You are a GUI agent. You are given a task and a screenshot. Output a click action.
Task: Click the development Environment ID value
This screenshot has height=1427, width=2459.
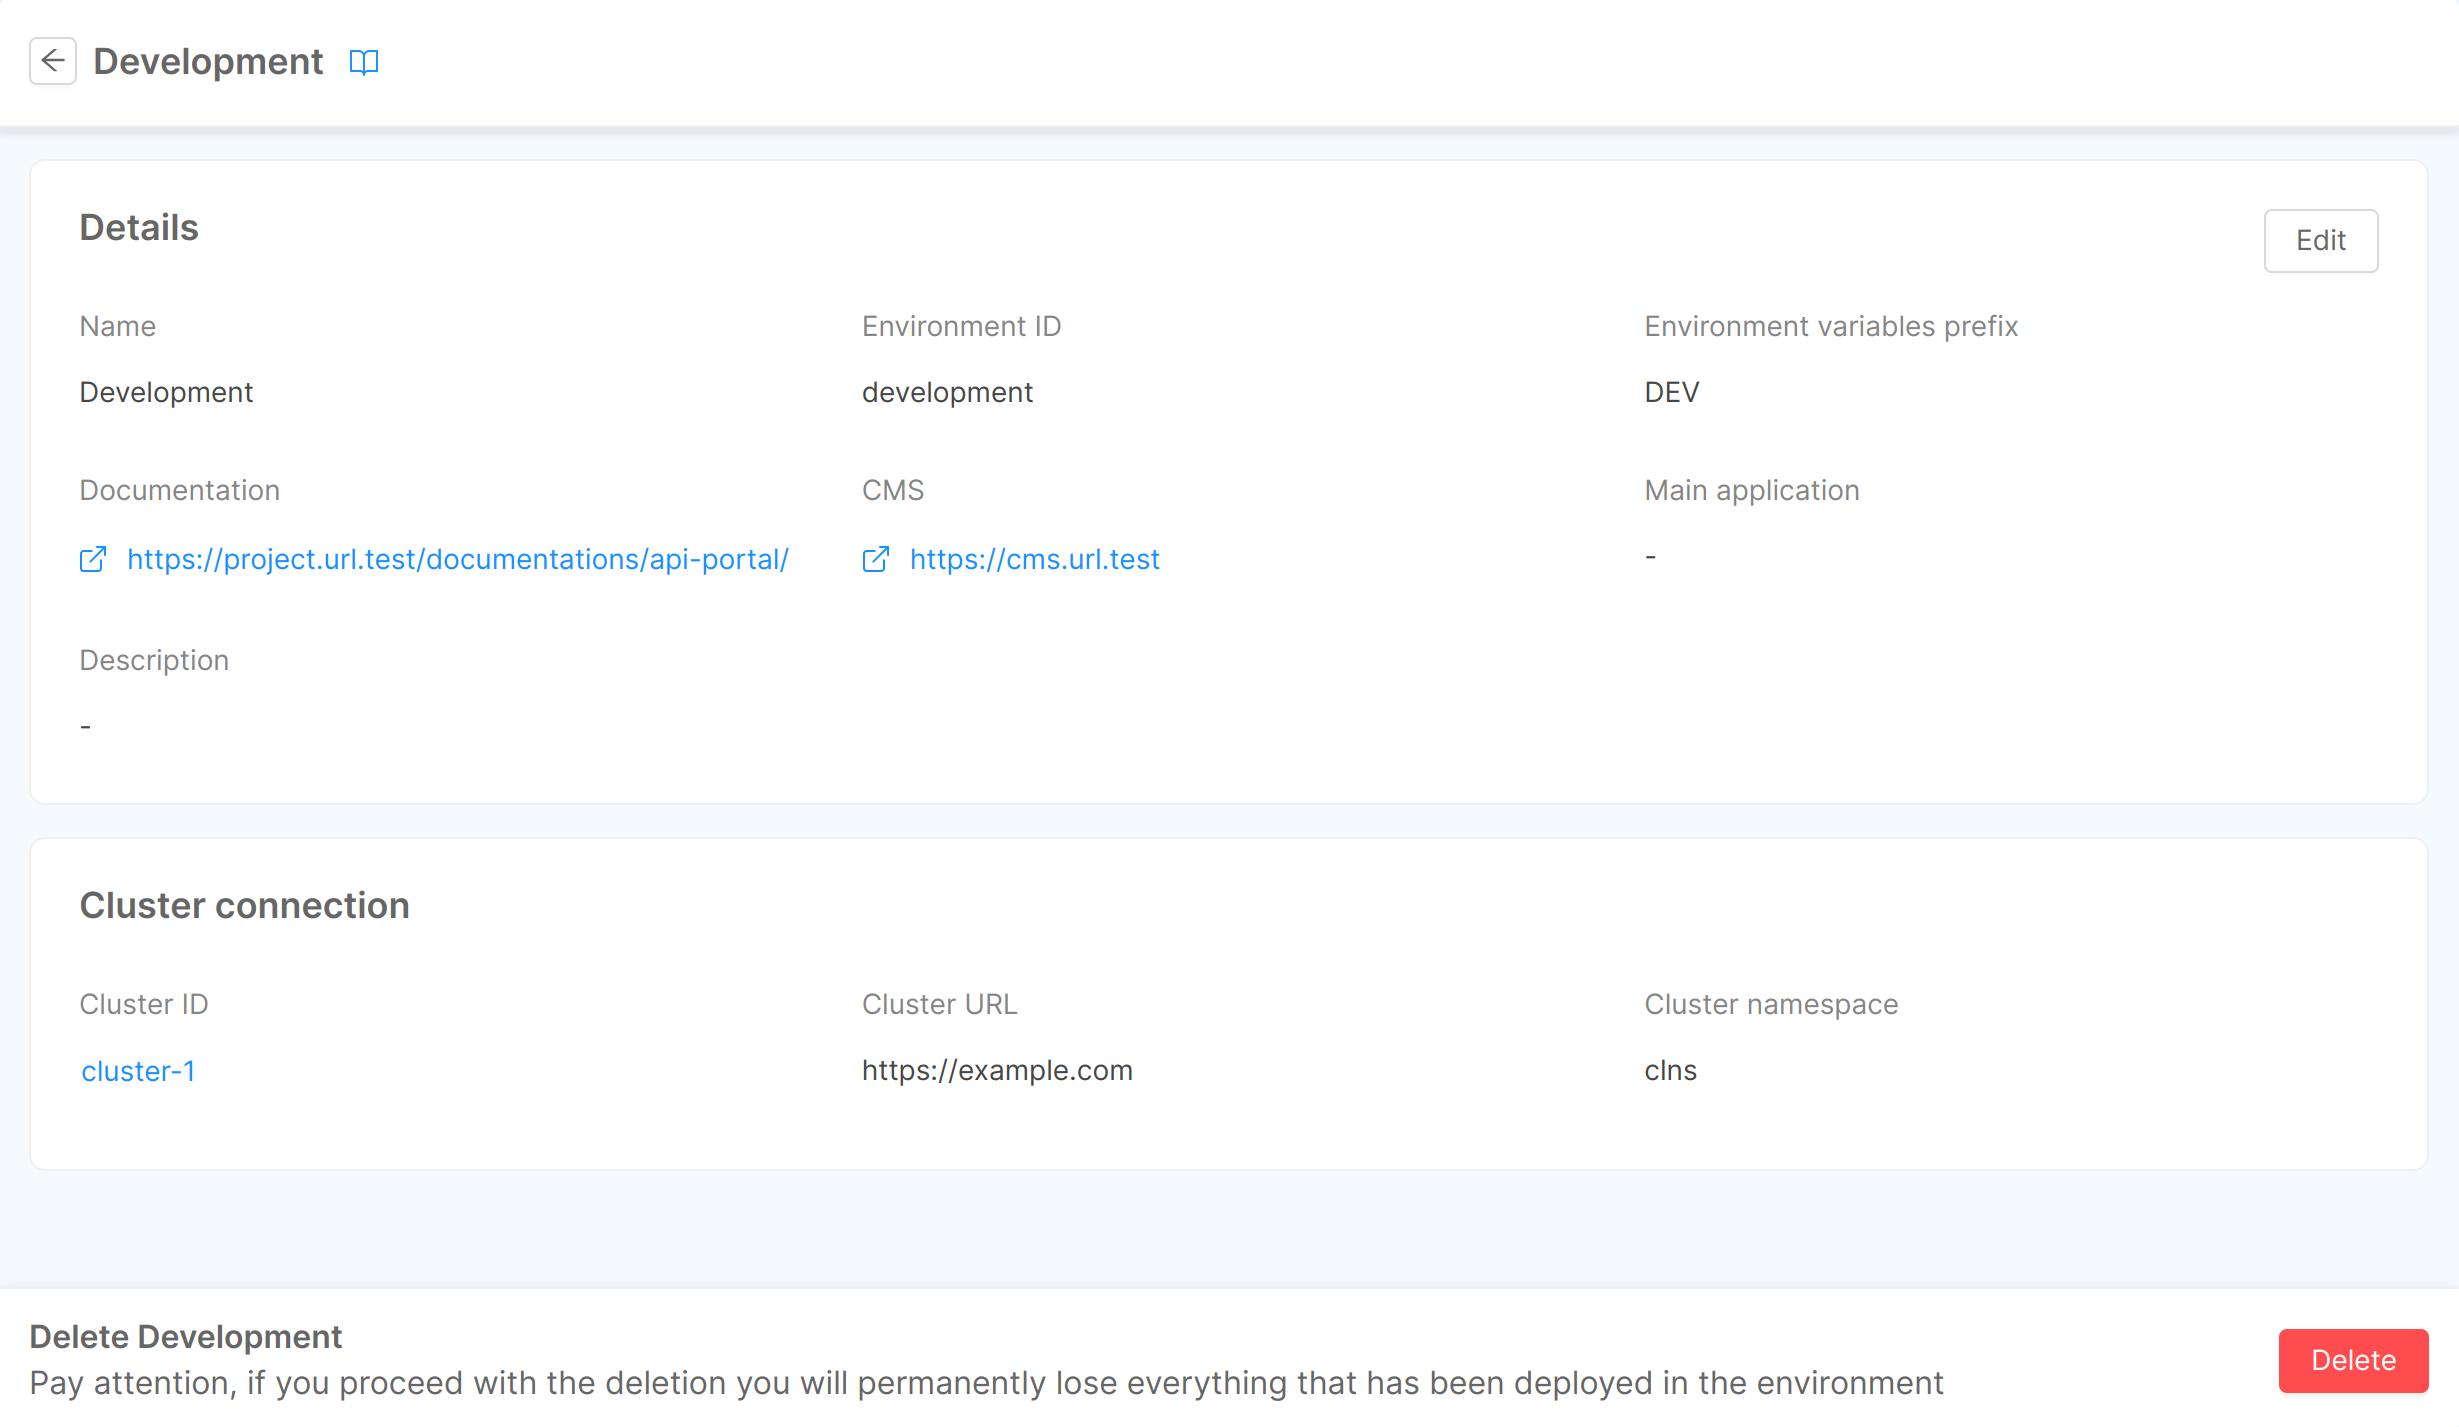(x=947, y=392)
